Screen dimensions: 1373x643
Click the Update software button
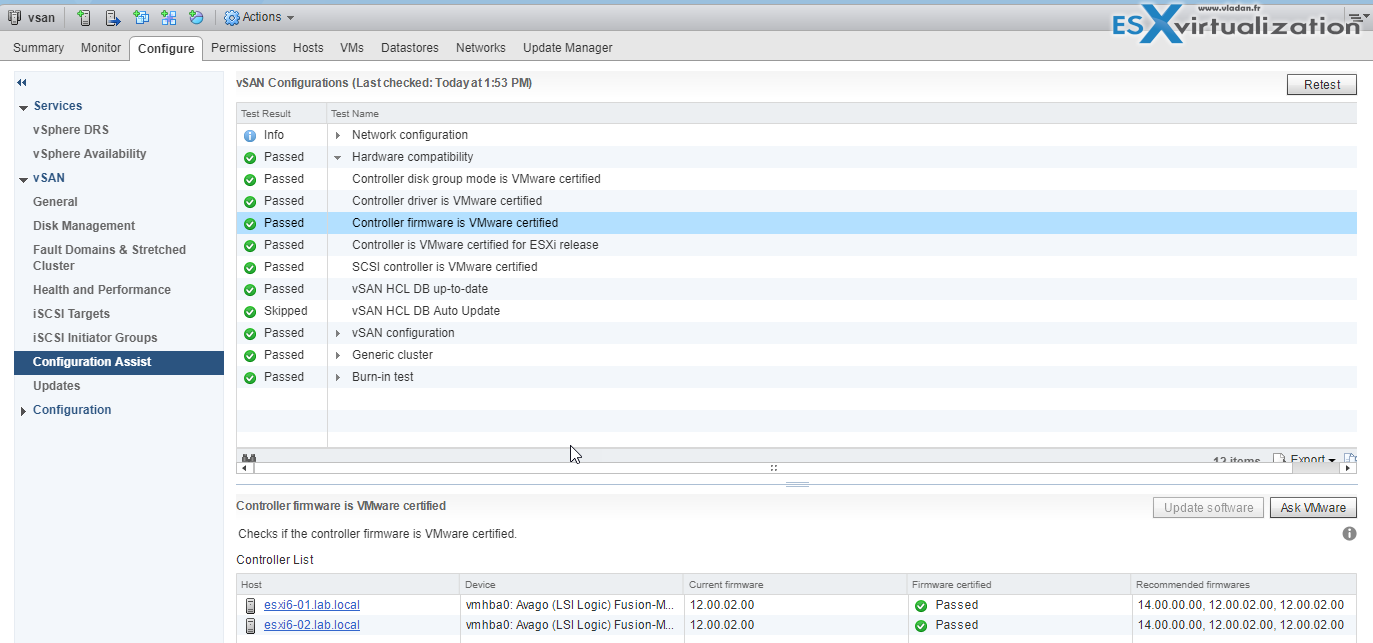tap(1208, 508)
